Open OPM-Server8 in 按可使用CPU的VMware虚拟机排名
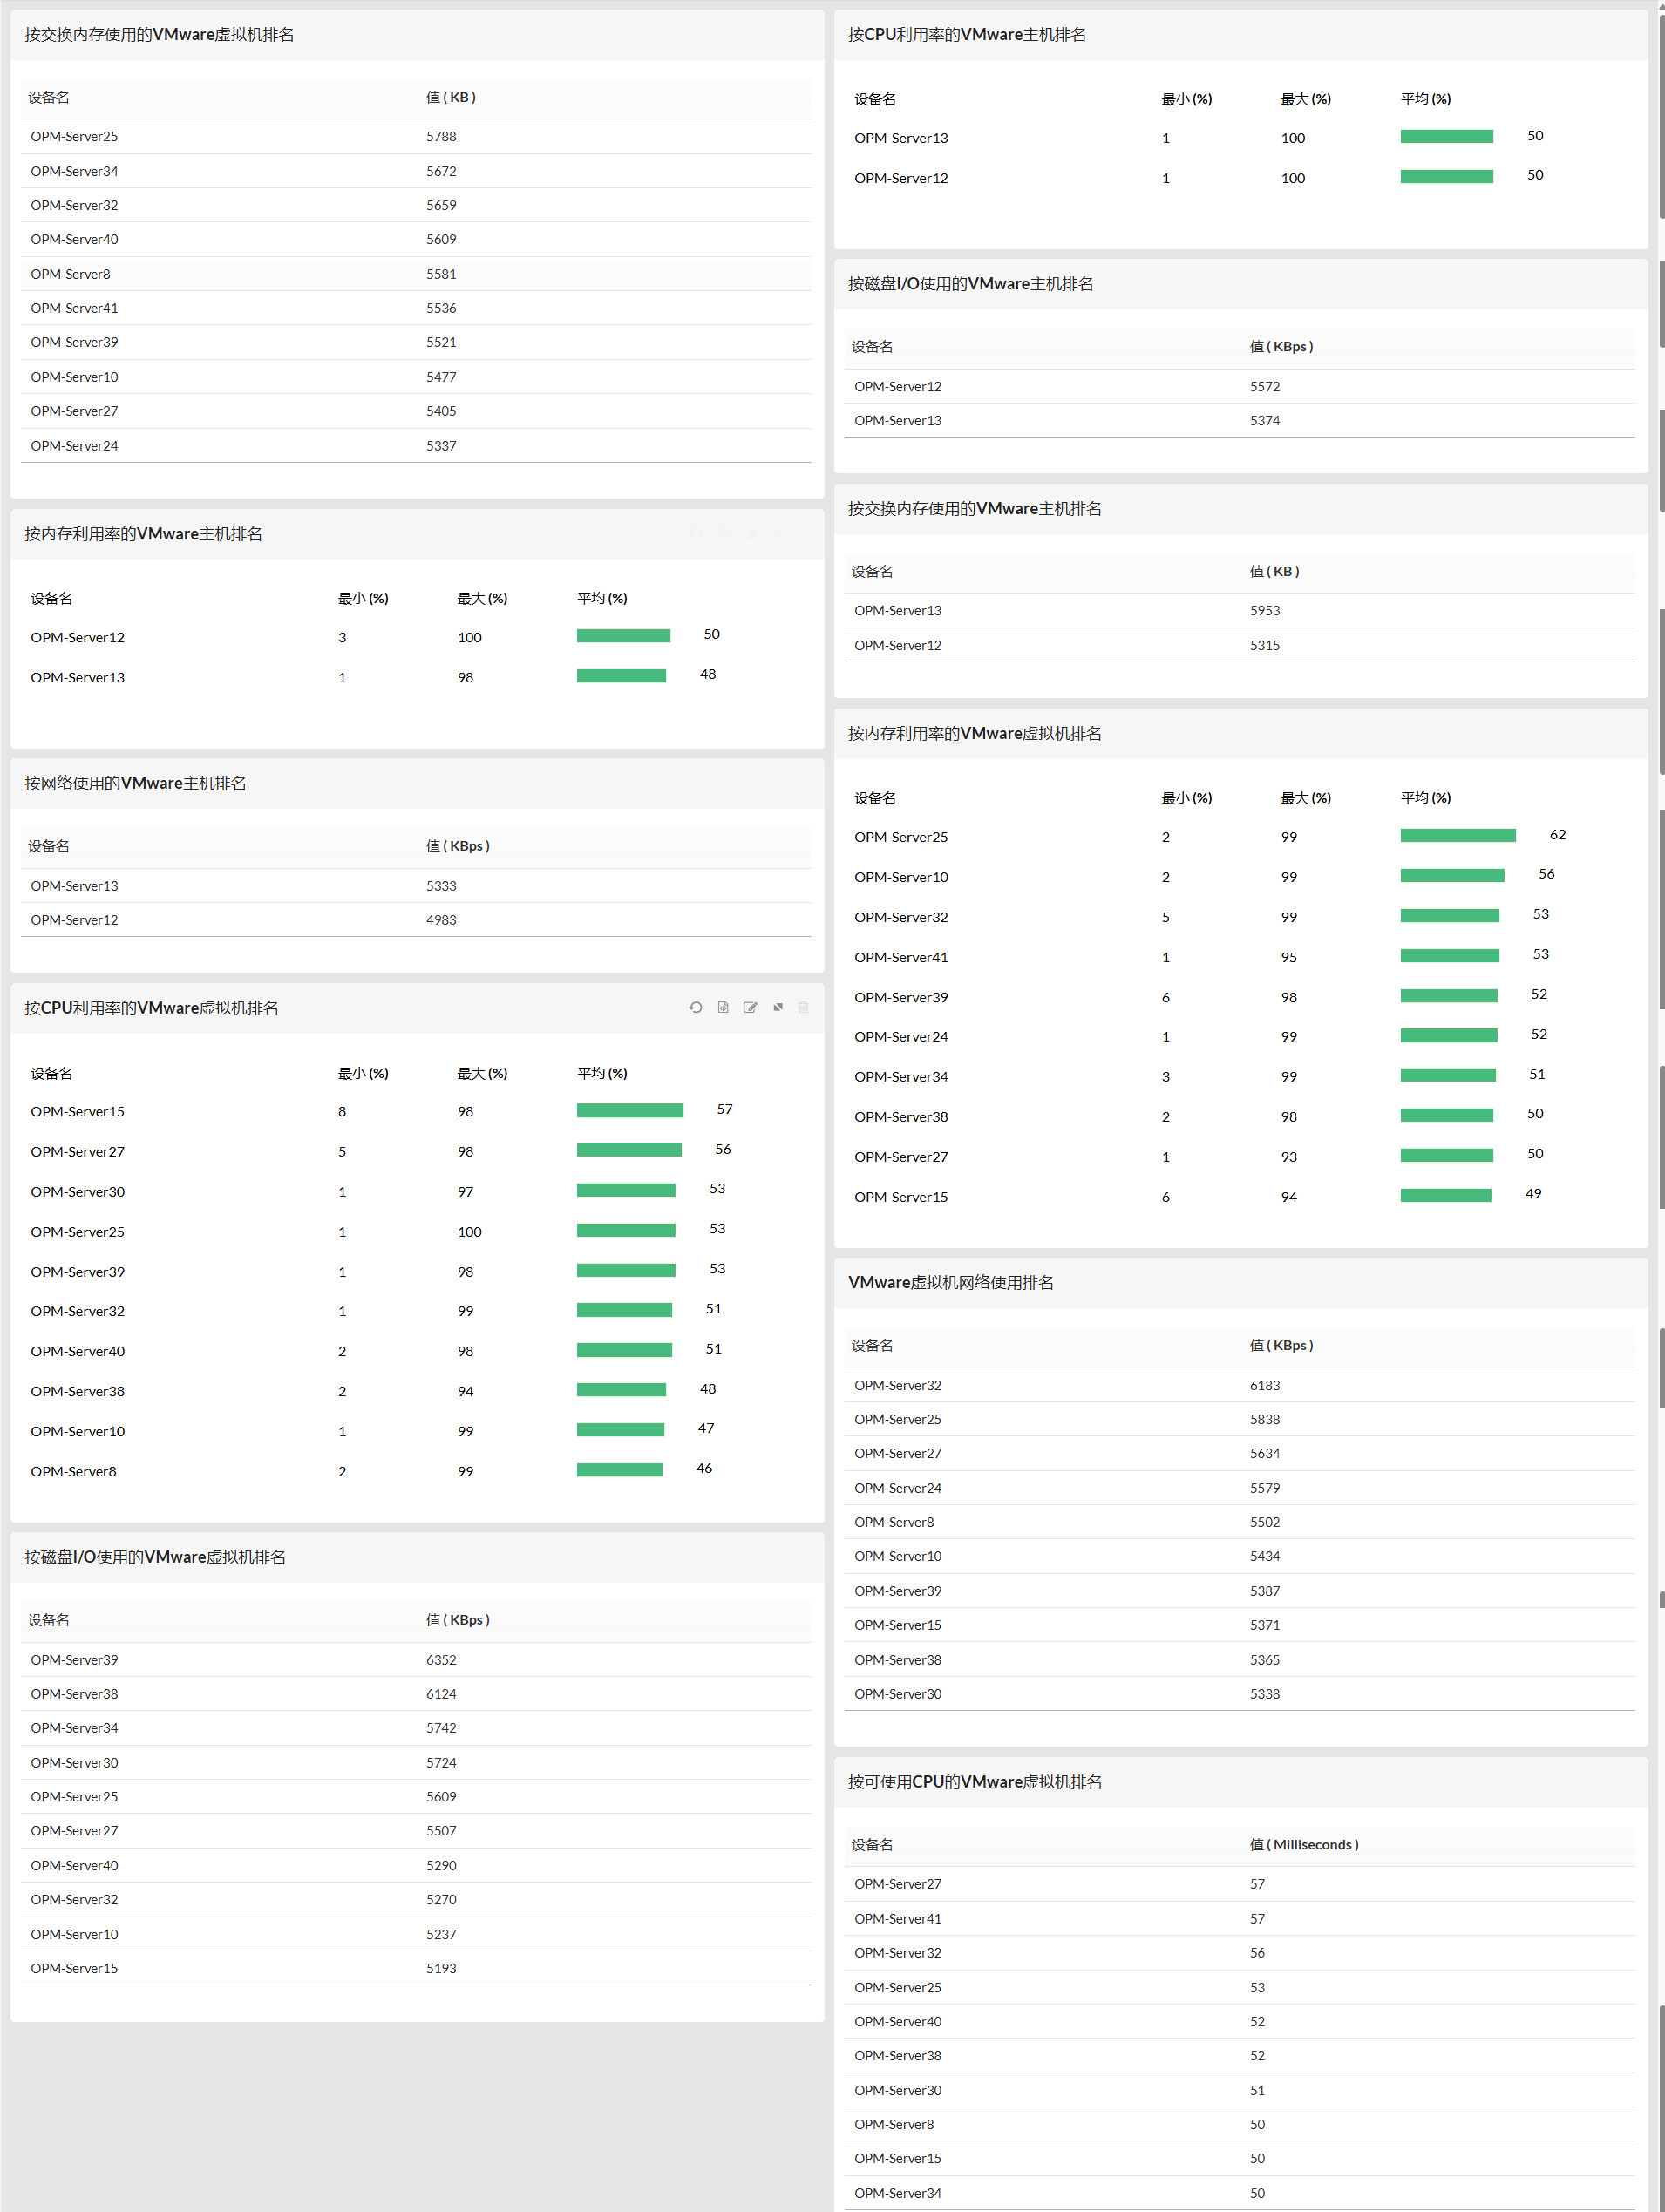This screenshot has height=2212, width=1665. (894, 2124)
